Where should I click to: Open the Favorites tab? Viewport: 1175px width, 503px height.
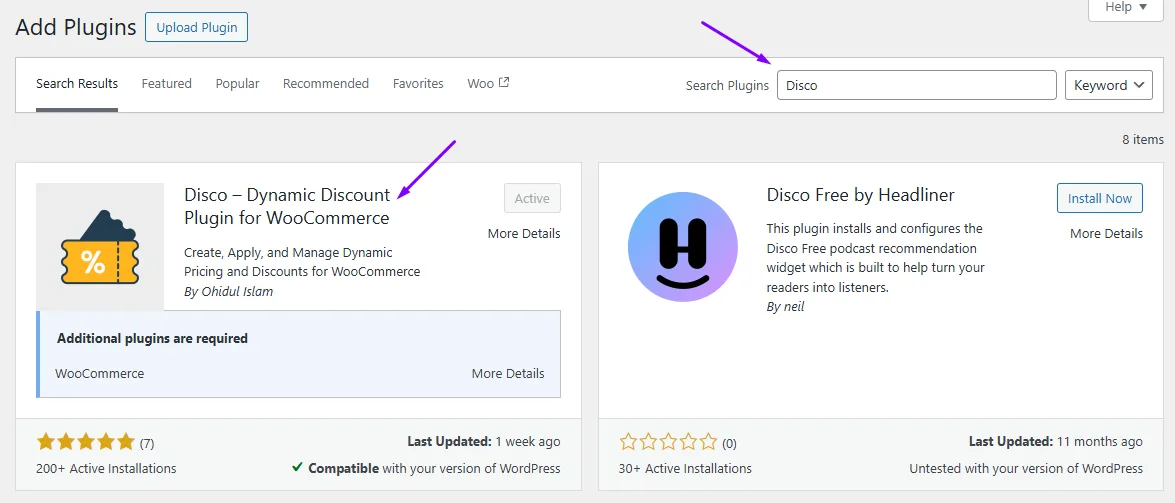(x=418, y=84)
